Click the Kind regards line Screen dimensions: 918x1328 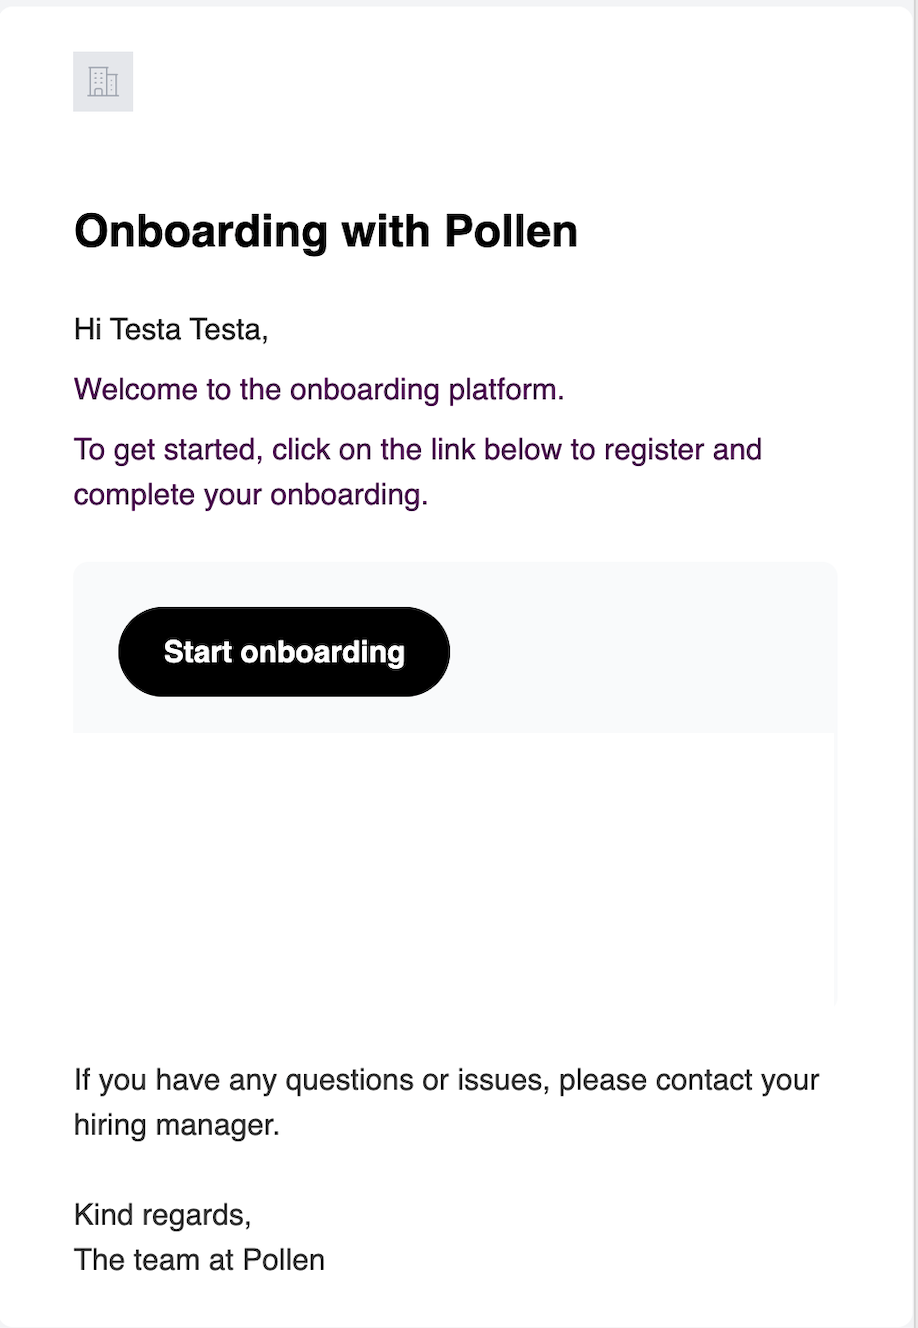[163, 1215]
